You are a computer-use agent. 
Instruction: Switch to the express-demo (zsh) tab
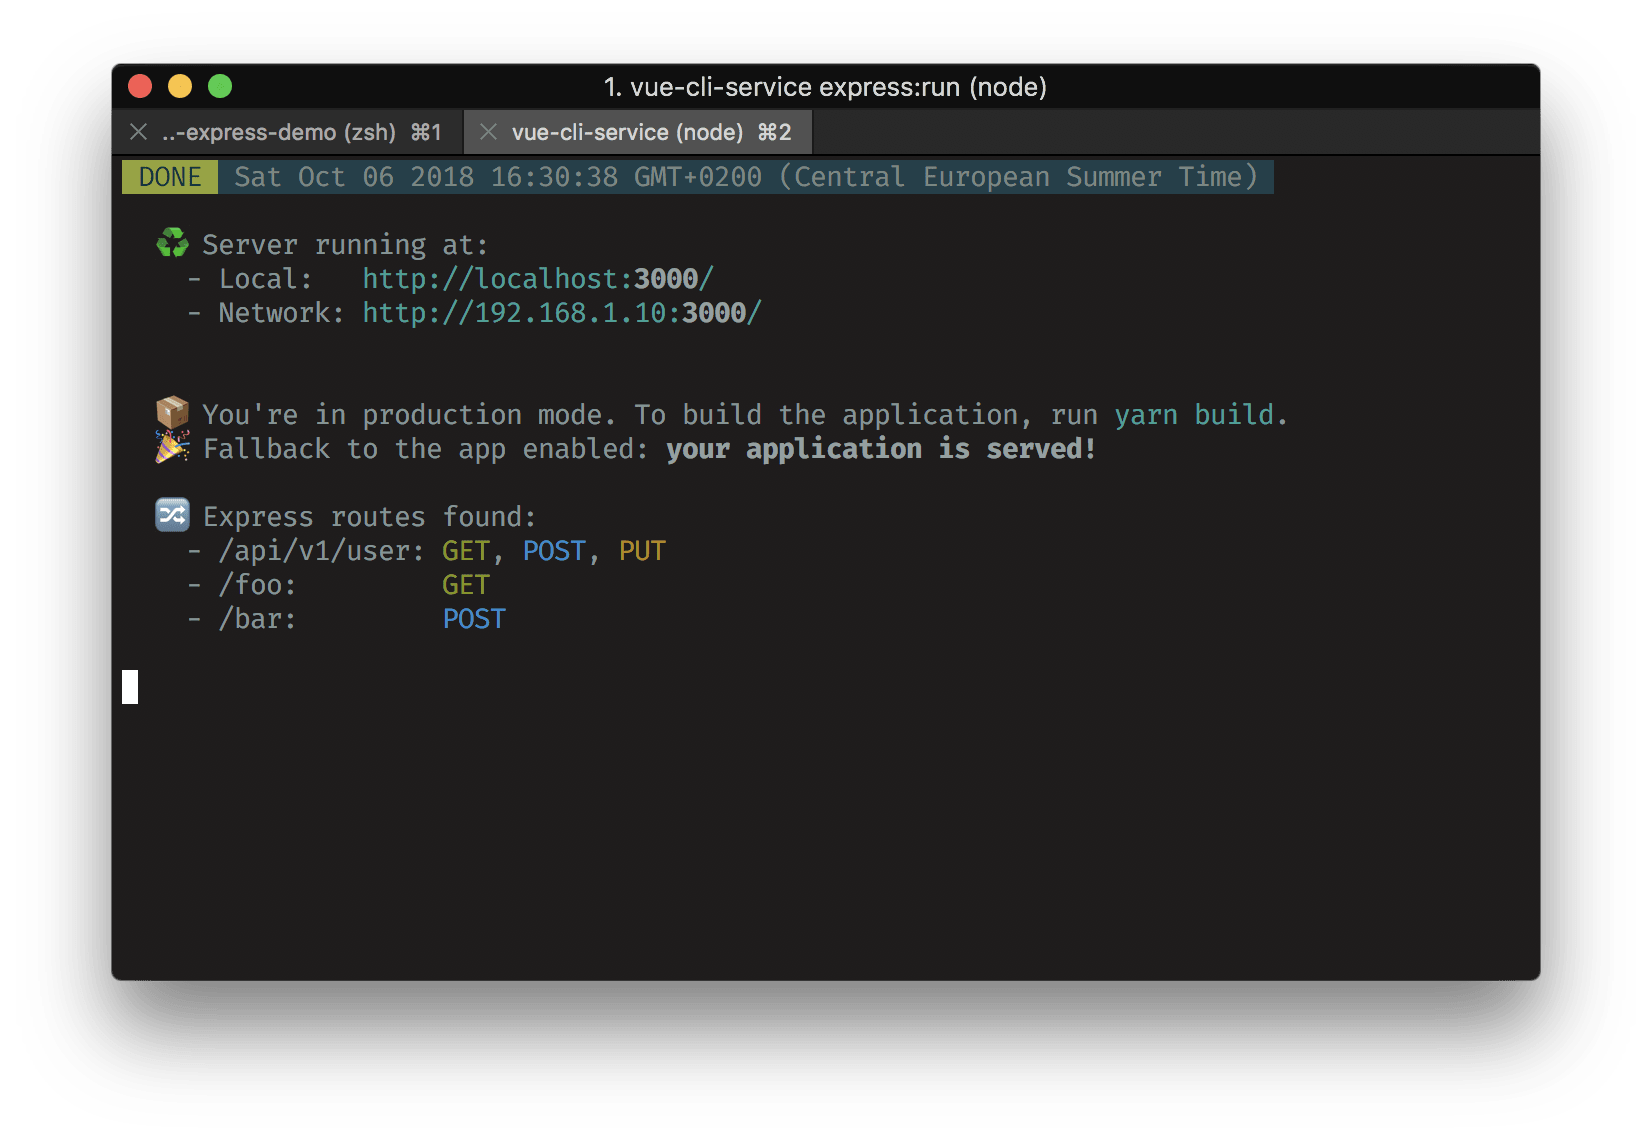[x=290, y=132]
